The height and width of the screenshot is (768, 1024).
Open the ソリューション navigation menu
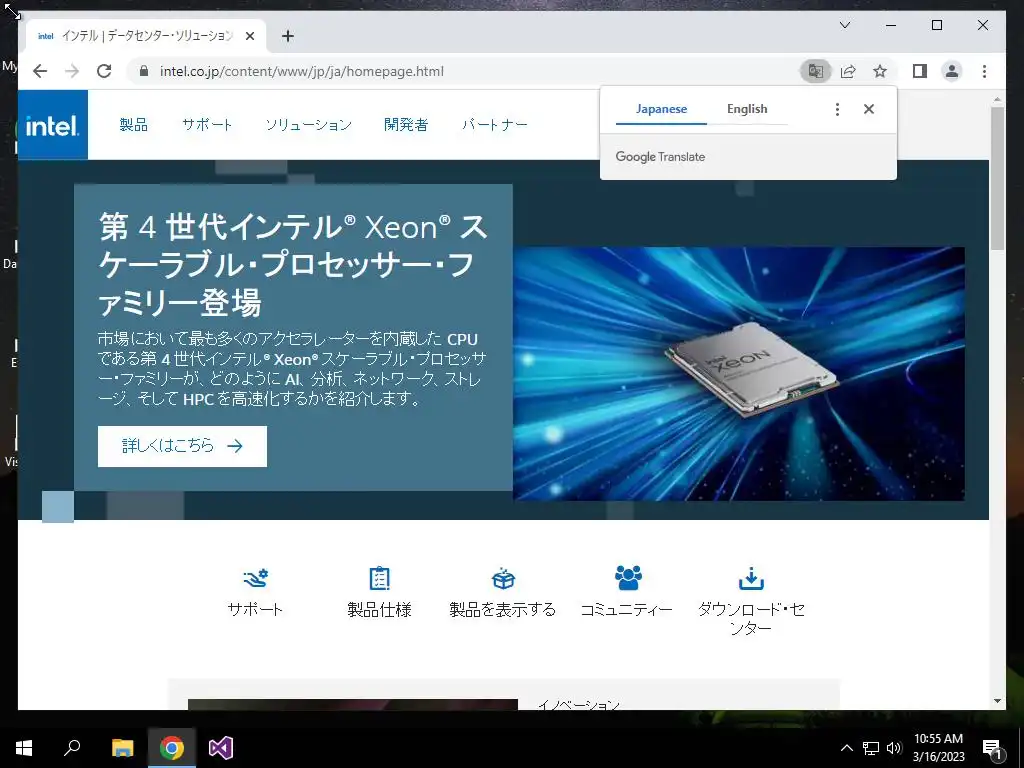coord(308,125)
